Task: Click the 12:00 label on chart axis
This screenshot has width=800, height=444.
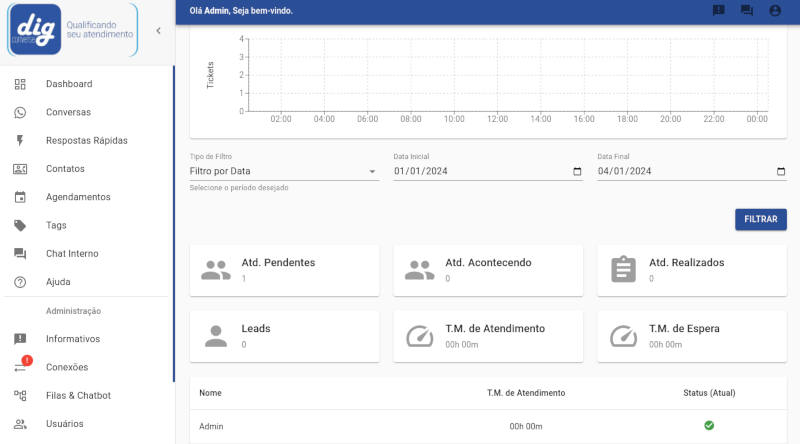Action: 497,119
